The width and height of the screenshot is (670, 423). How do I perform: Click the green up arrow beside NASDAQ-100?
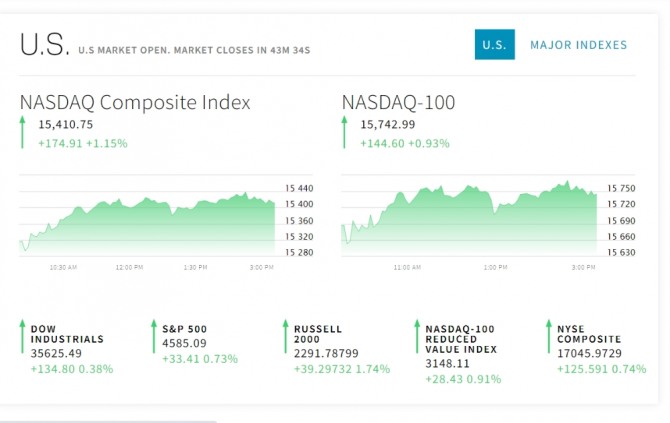point(345,133)
